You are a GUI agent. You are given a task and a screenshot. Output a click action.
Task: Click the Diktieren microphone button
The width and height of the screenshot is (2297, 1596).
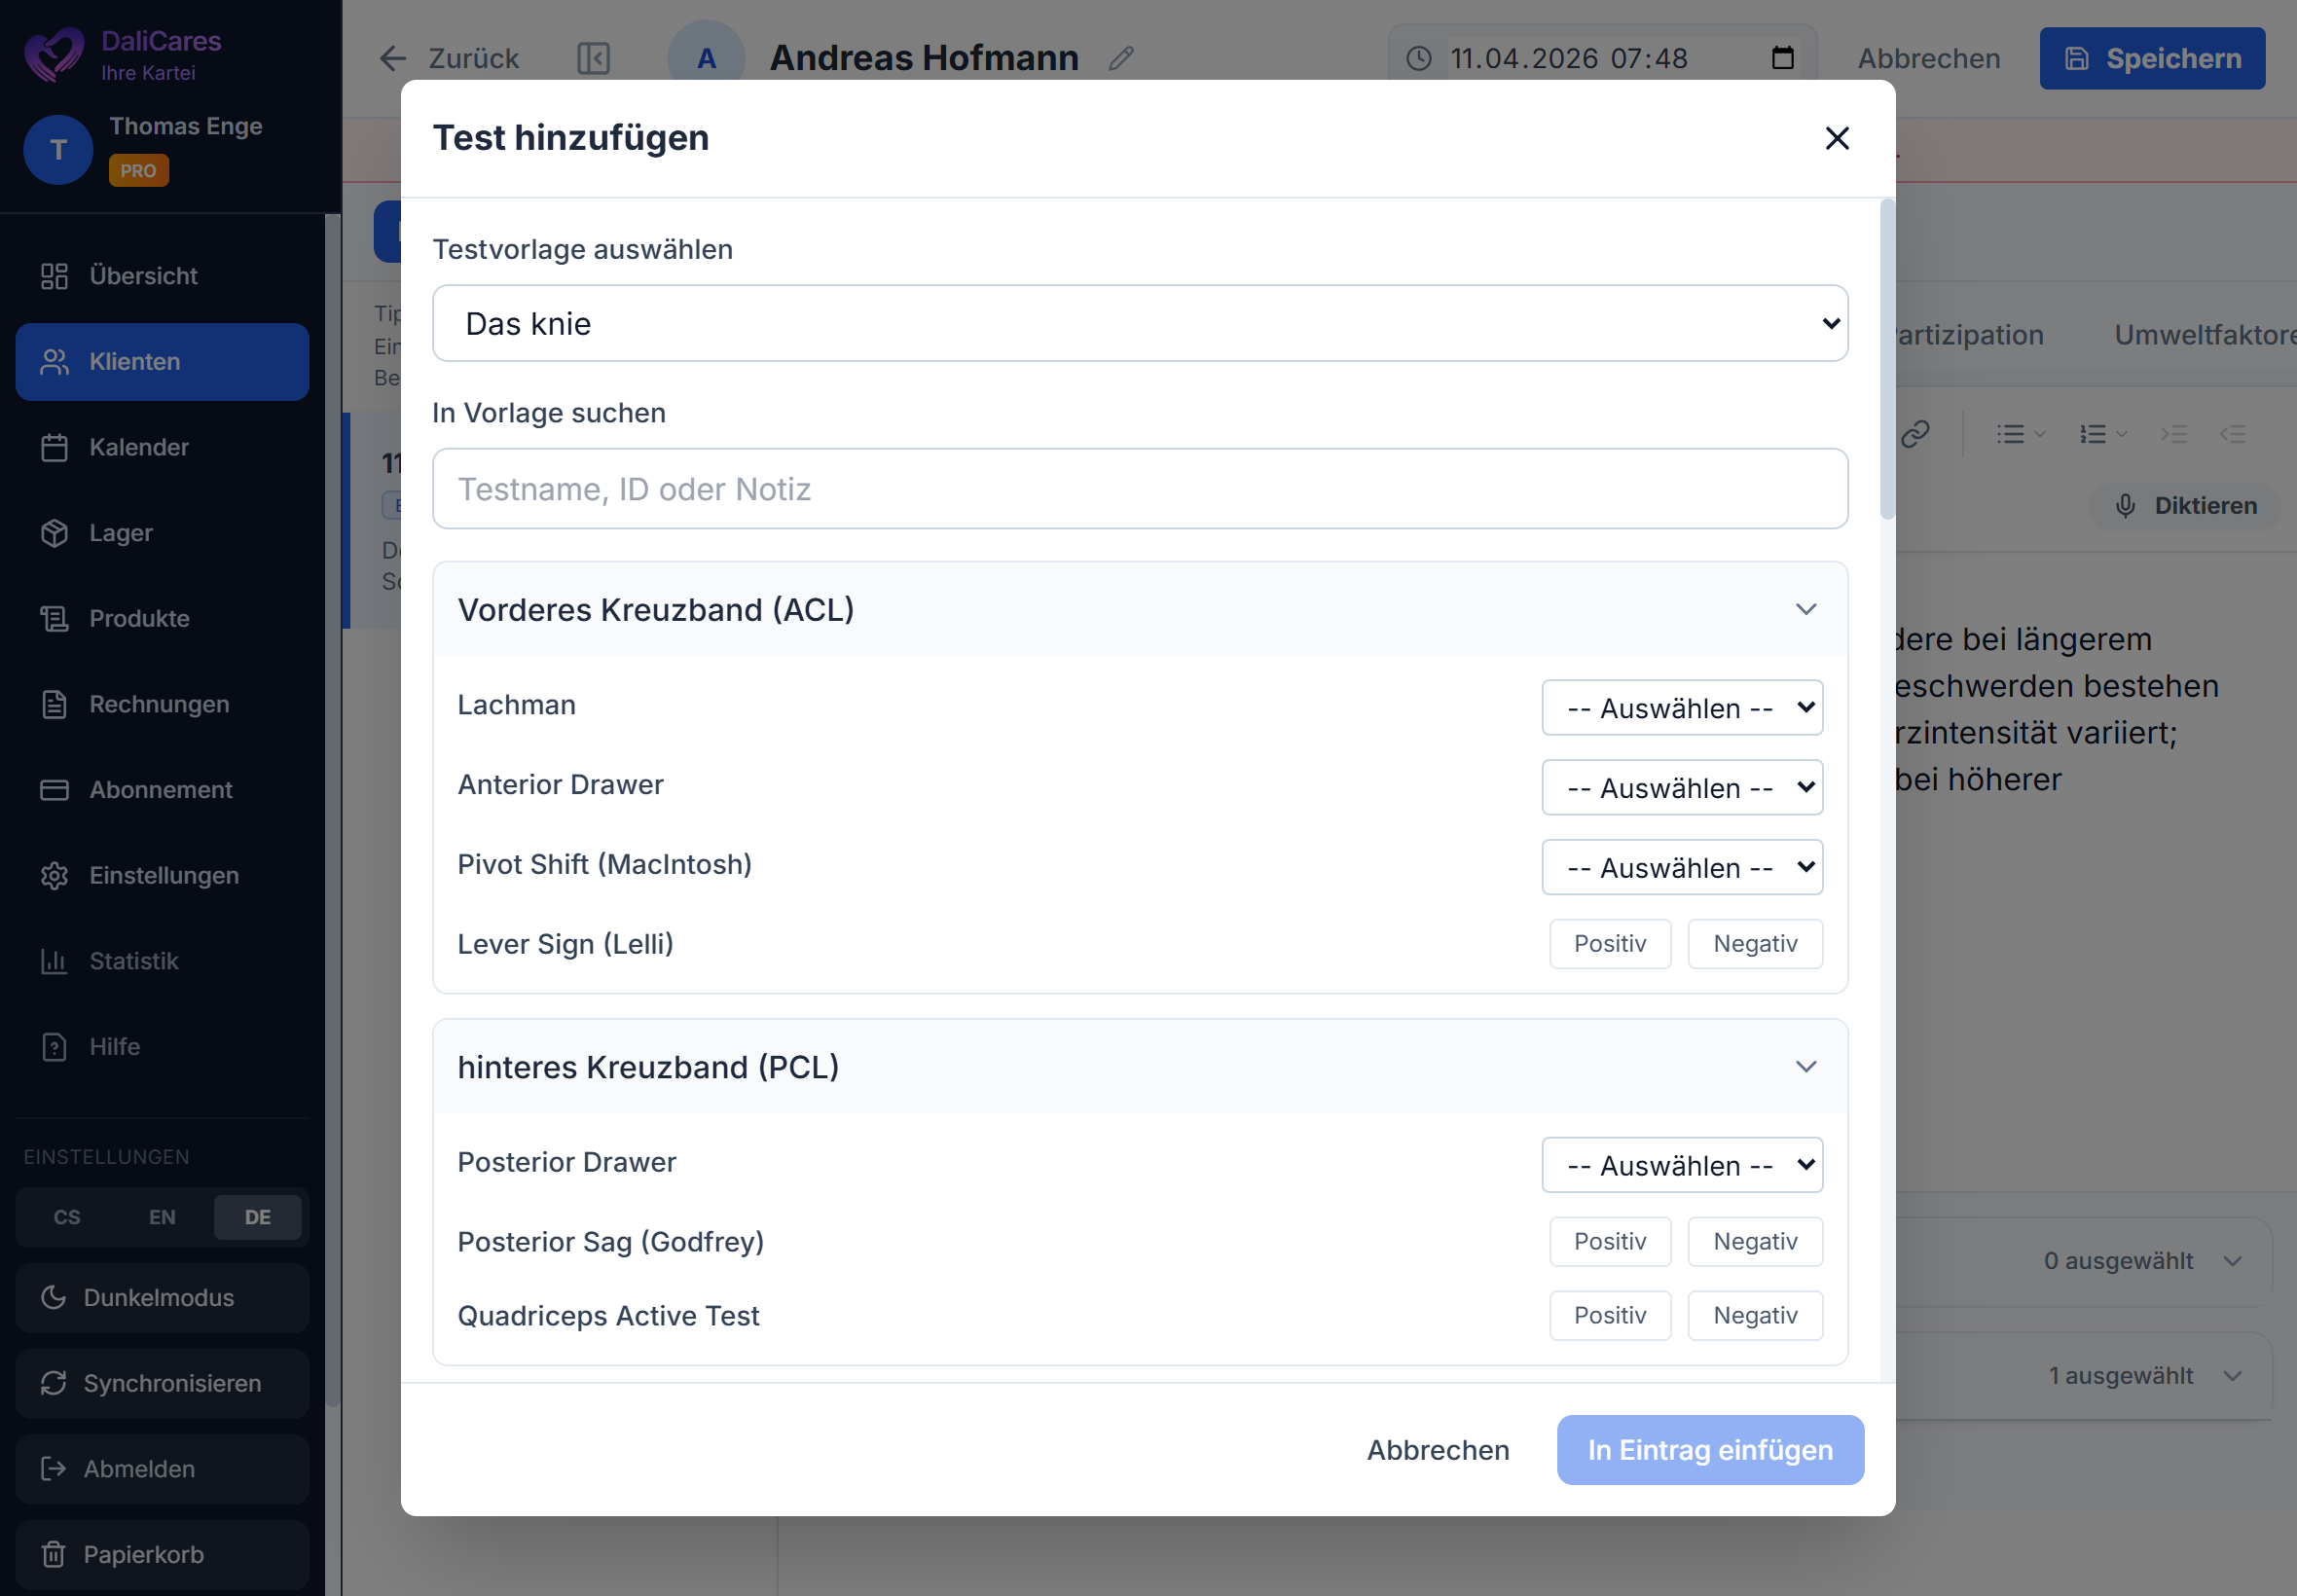coord(2184,506)
